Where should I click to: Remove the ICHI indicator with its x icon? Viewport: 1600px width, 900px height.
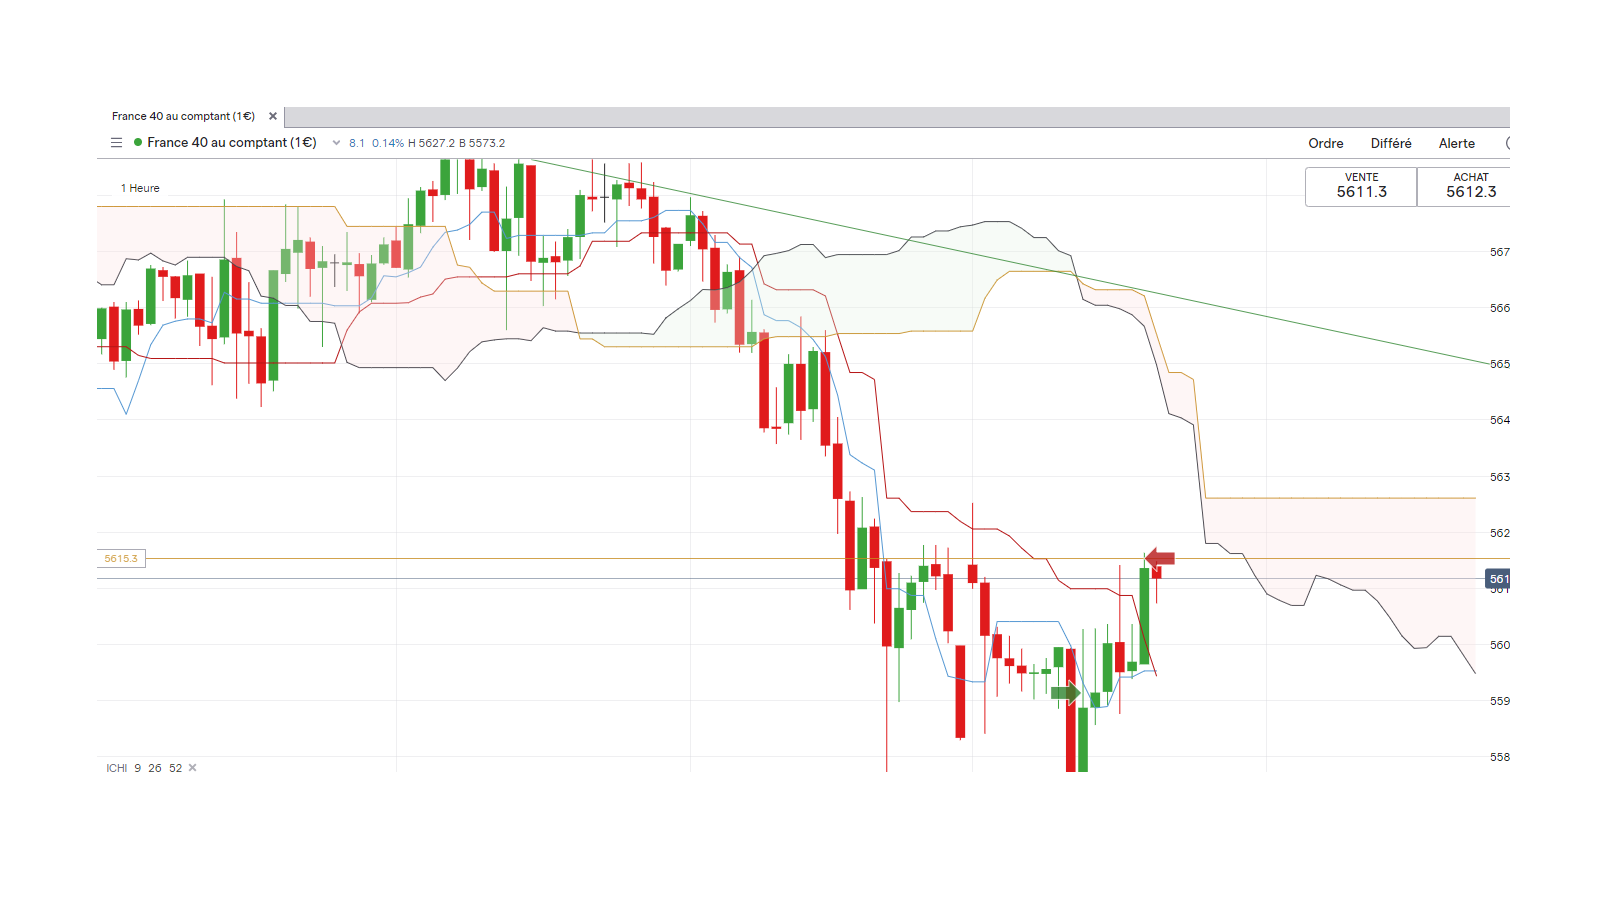click(193, 768)
